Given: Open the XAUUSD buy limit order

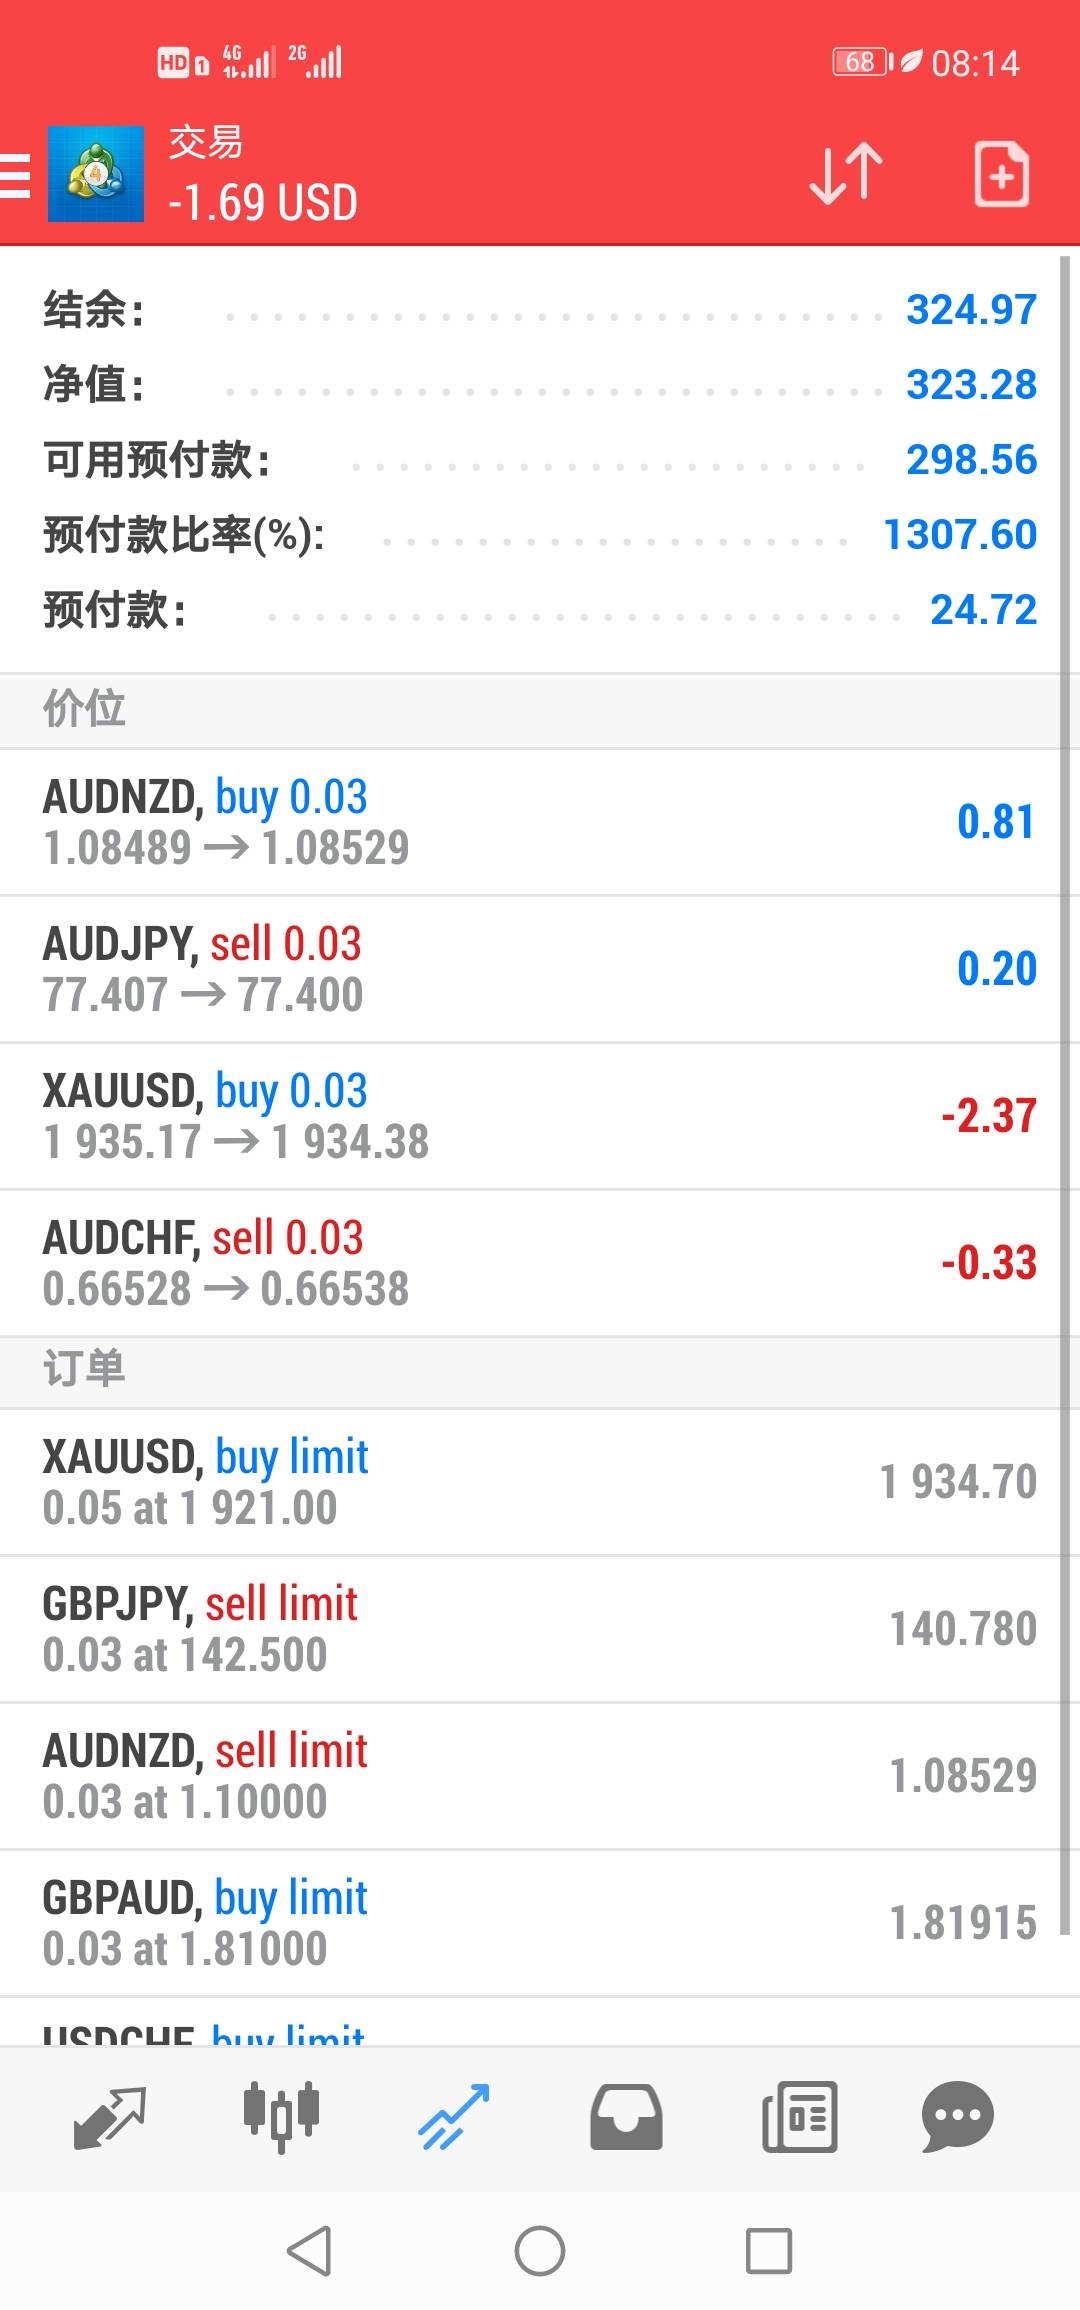Looking at the screenshot, I should (530, 1482).
